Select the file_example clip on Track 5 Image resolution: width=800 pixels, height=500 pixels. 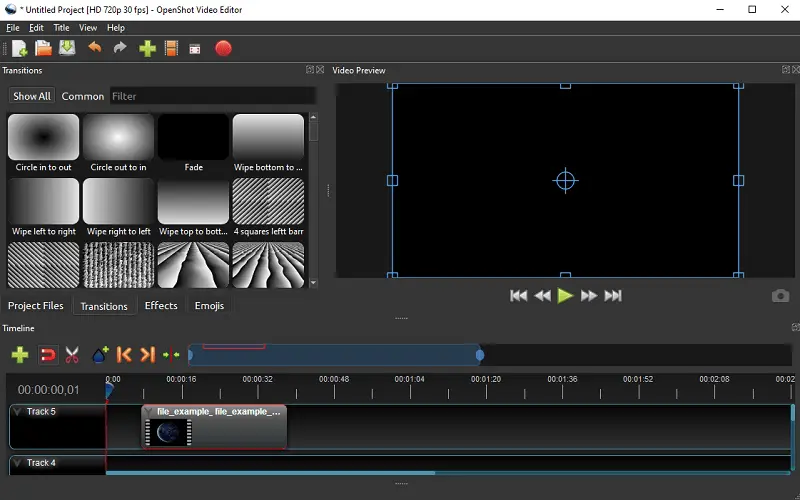[214, 428]
